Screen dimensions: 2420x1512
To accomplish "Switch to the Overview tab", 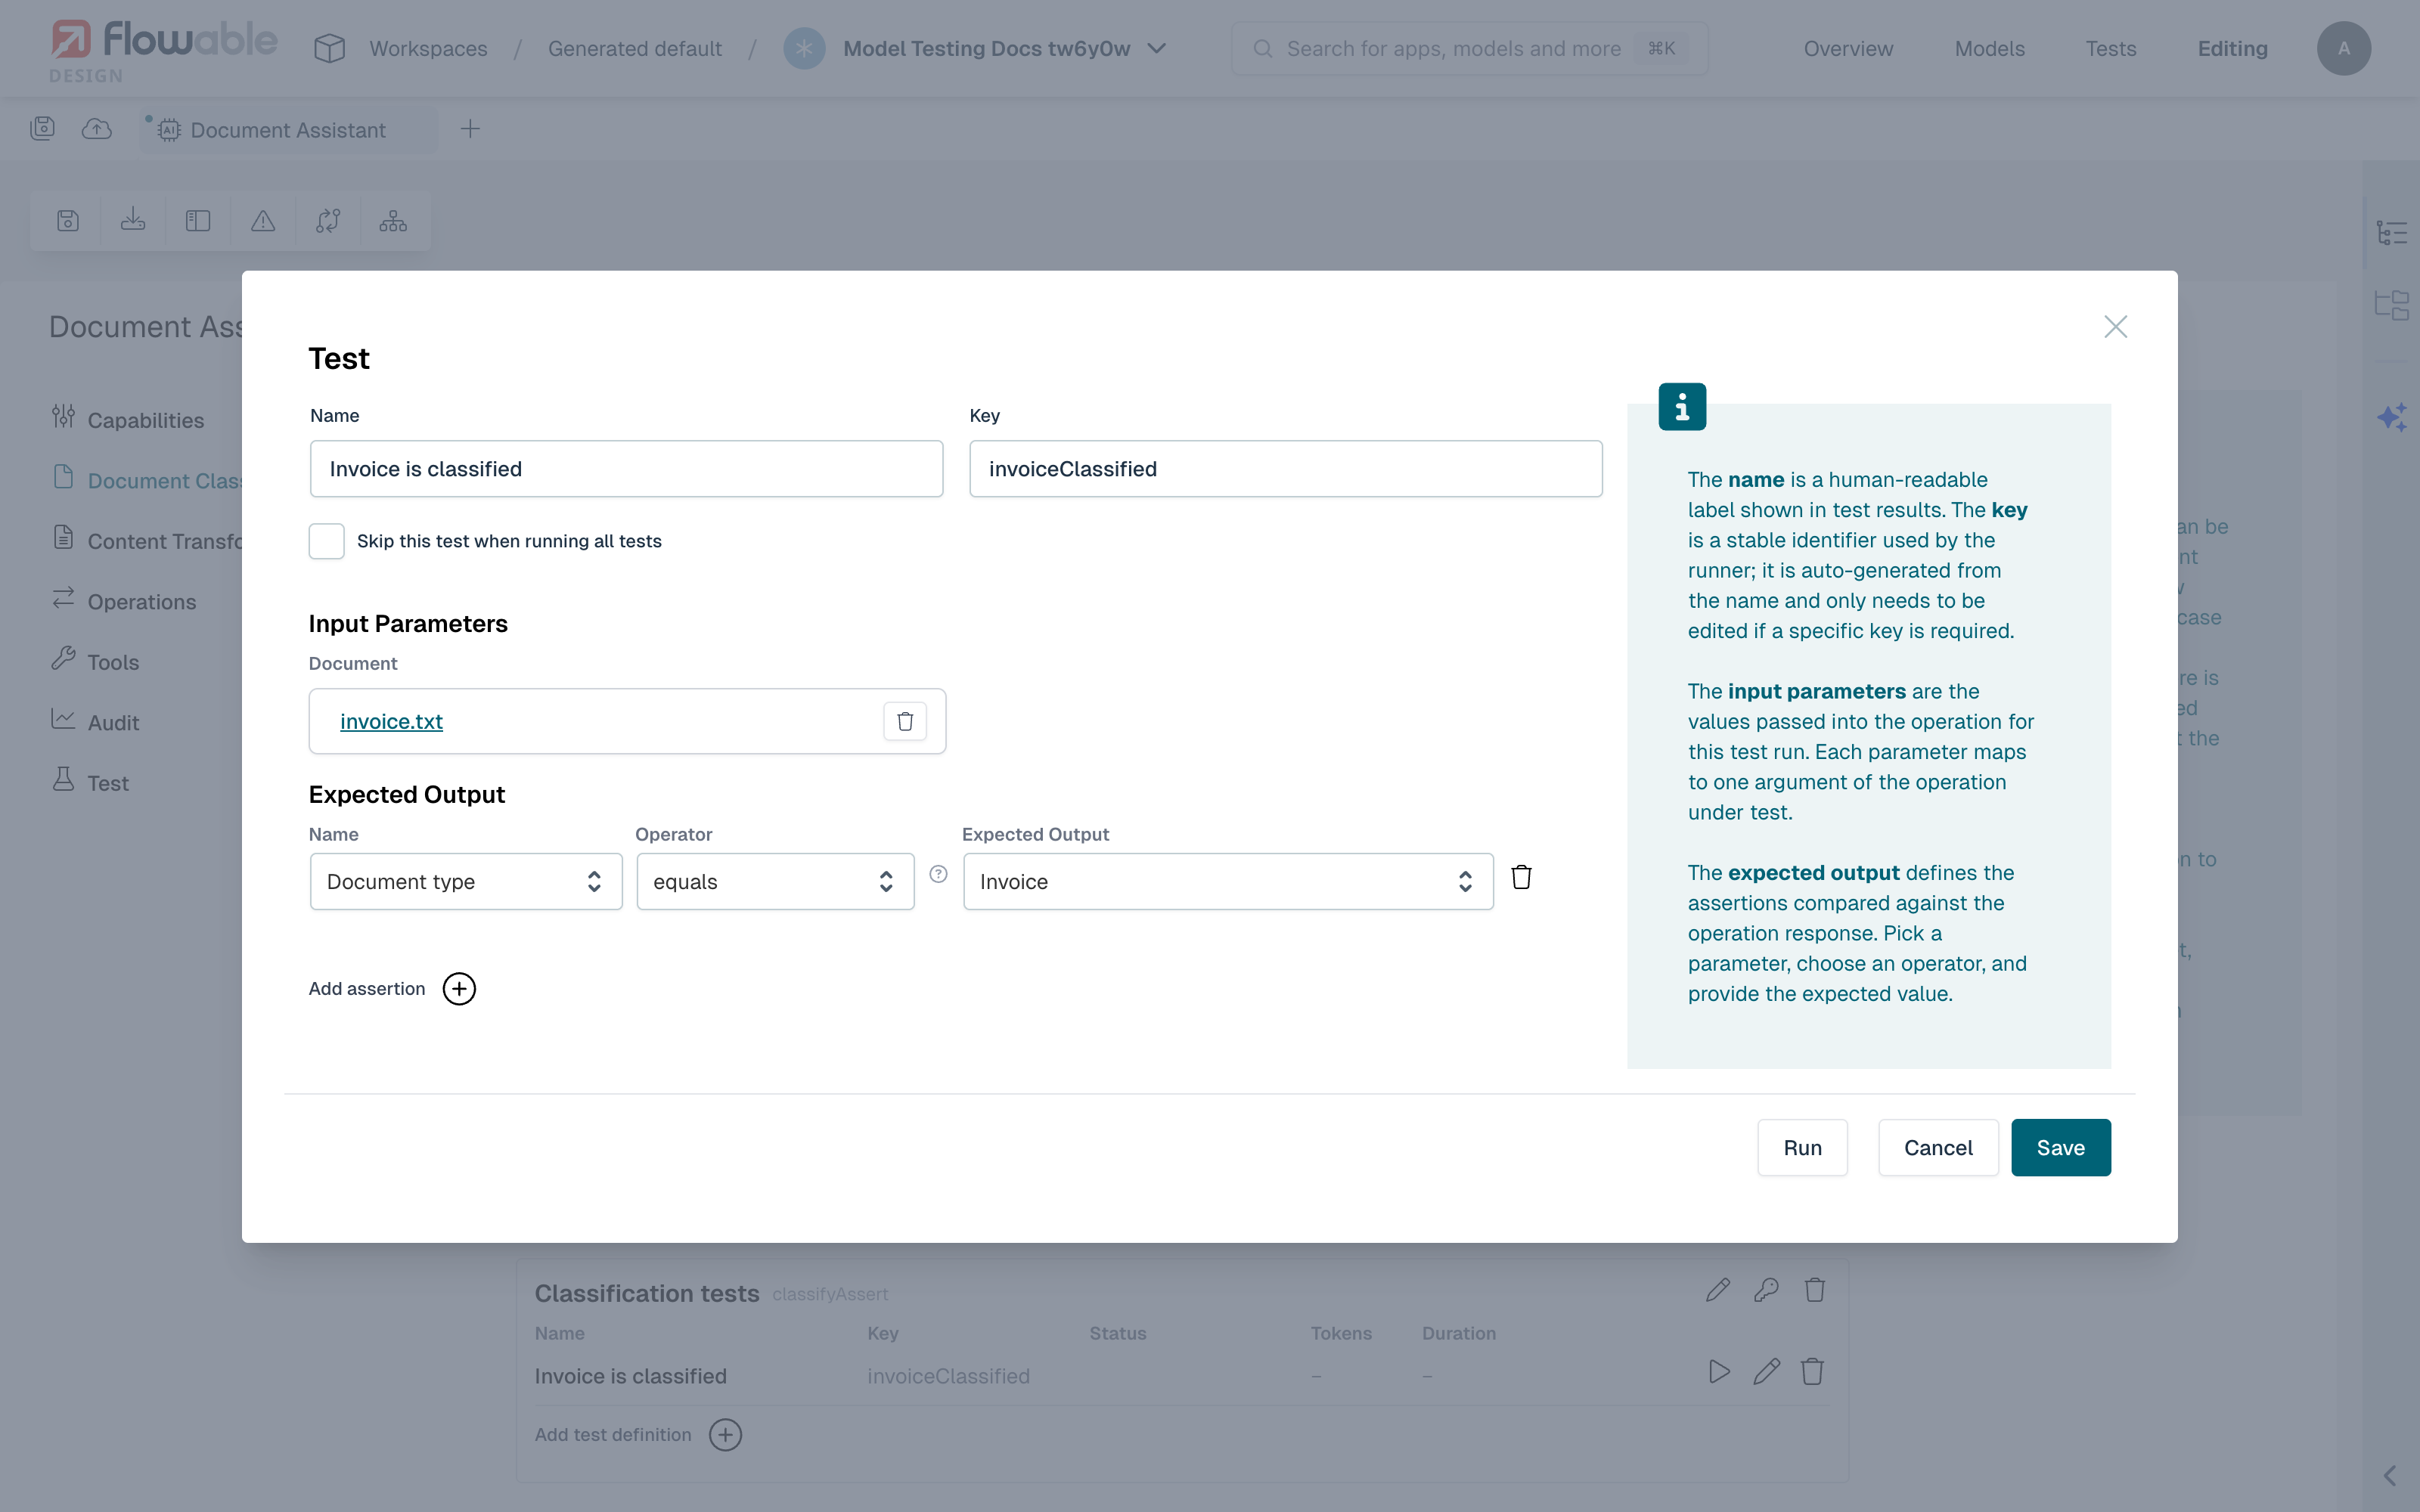I will click(1848, 48).
